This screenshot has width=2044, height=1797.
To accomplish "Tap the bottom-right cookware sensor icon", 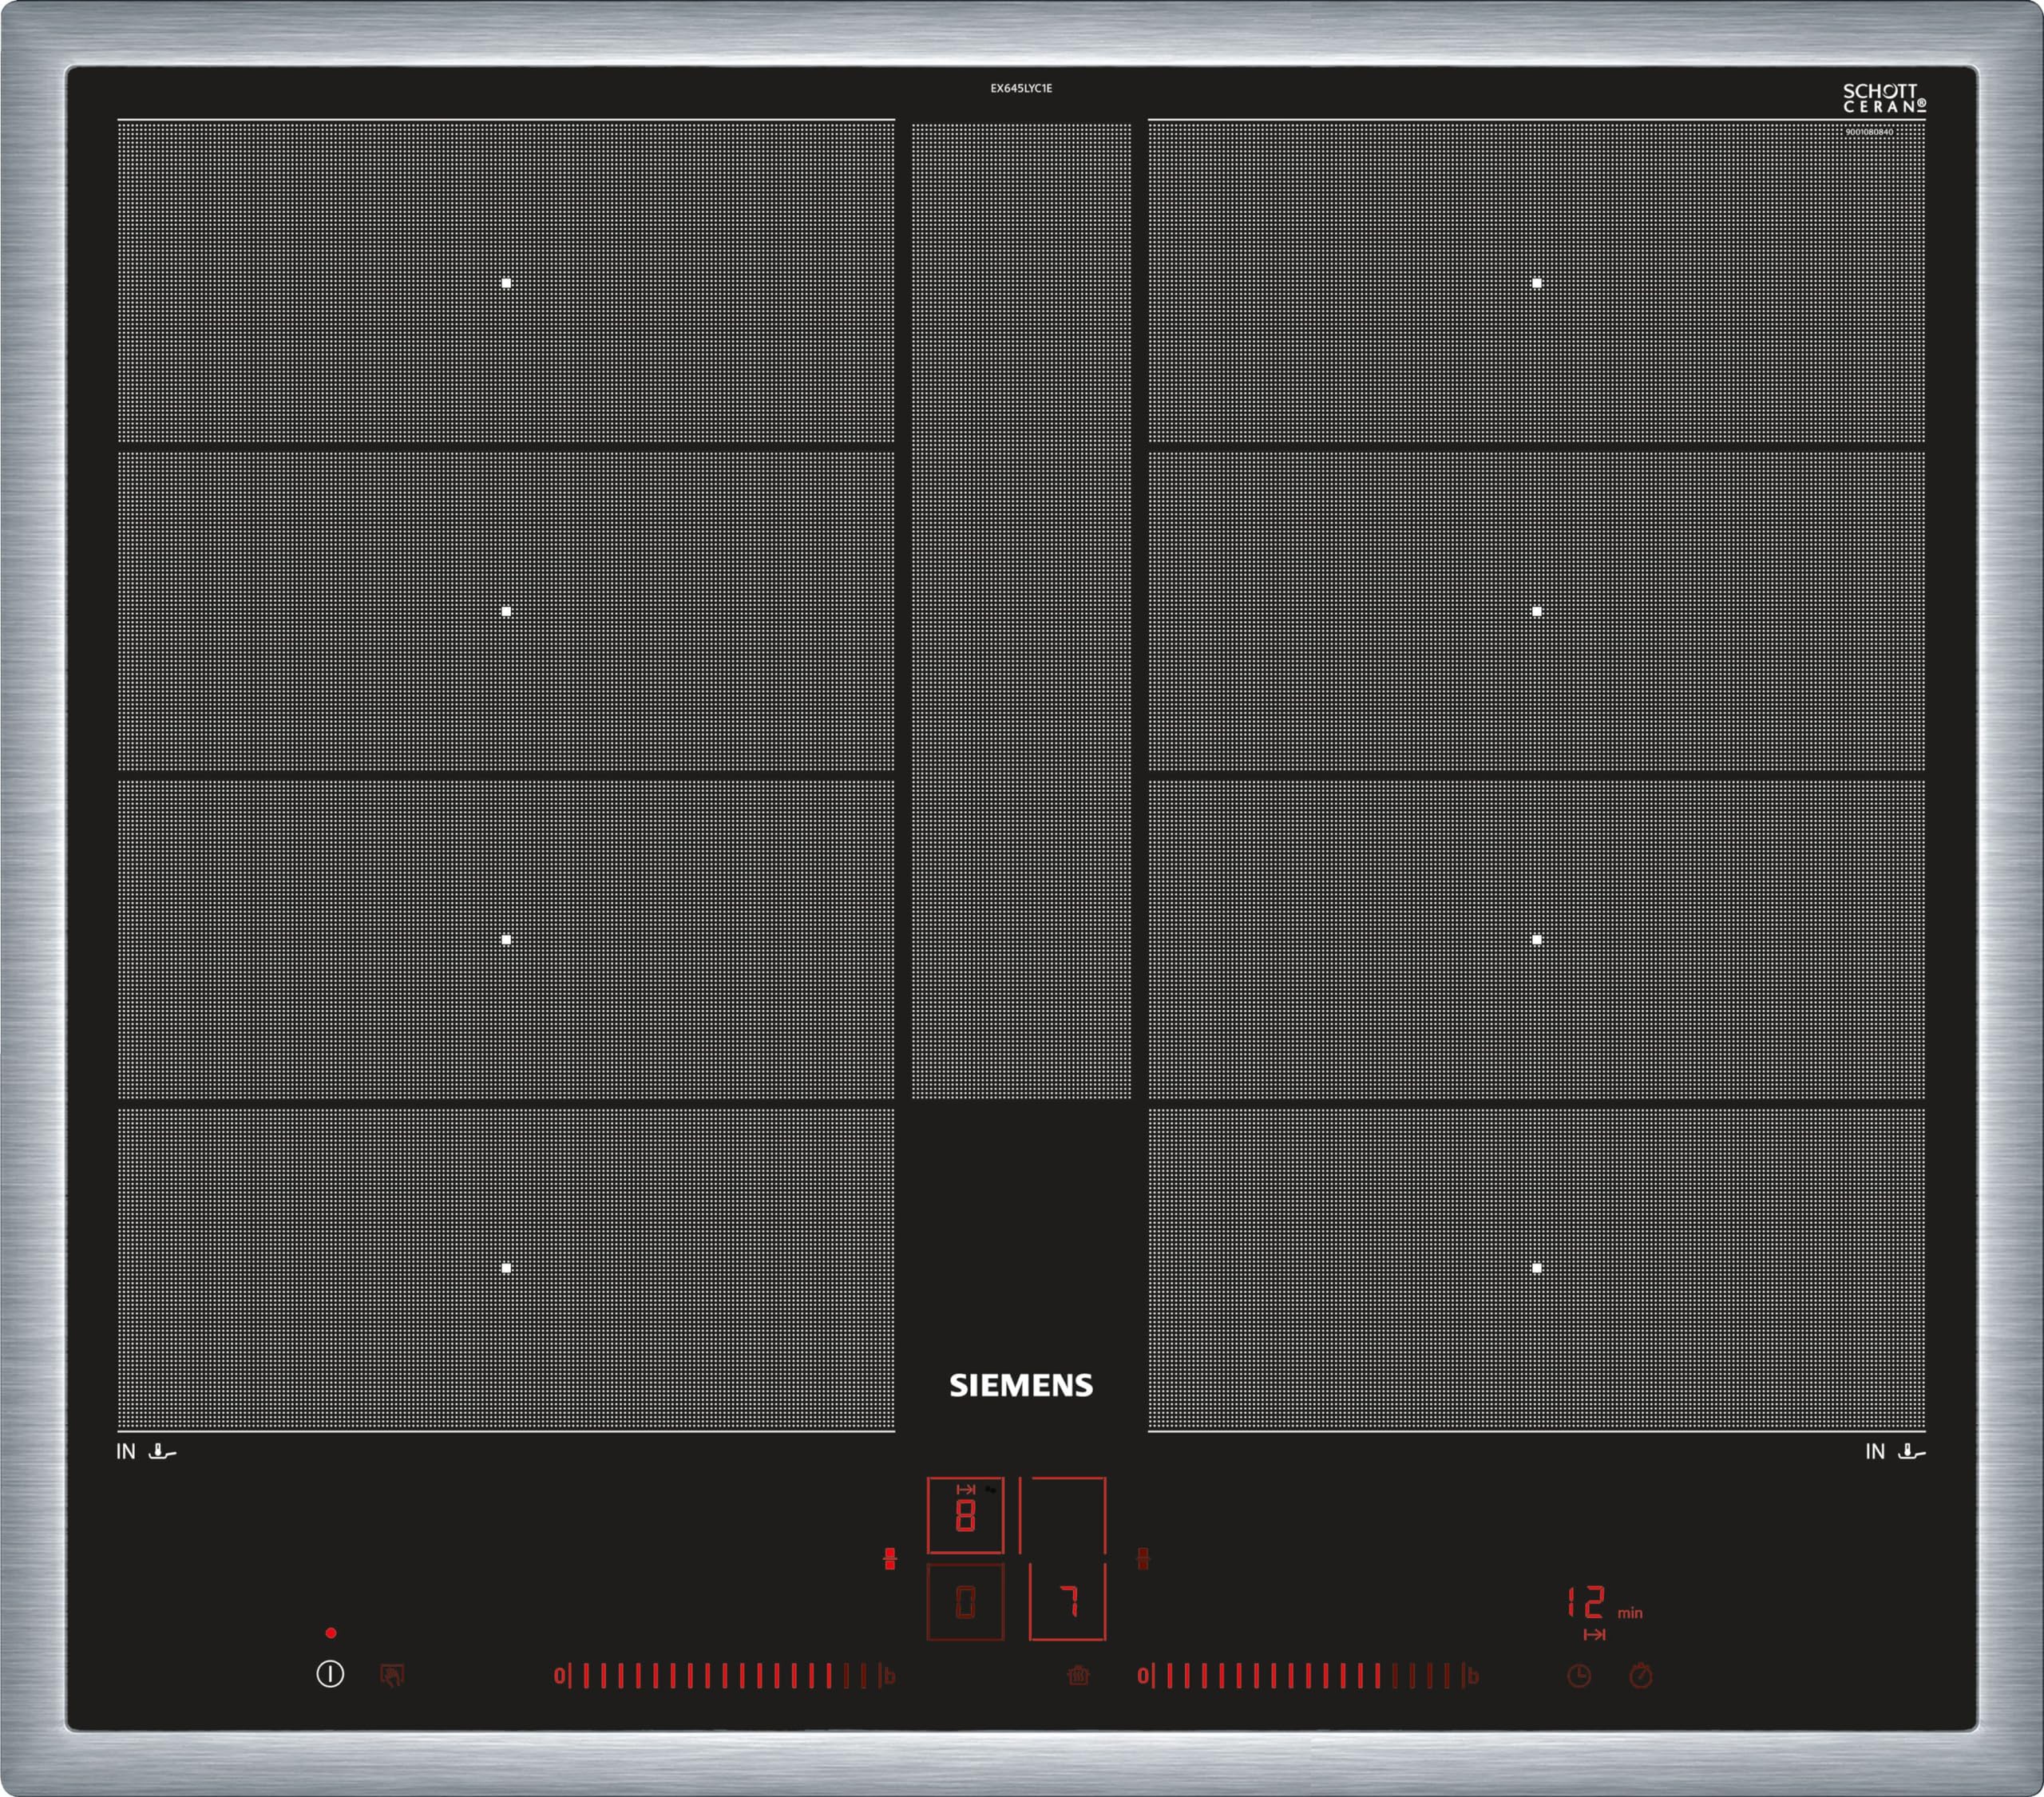I will (x=1911, y=1451).
